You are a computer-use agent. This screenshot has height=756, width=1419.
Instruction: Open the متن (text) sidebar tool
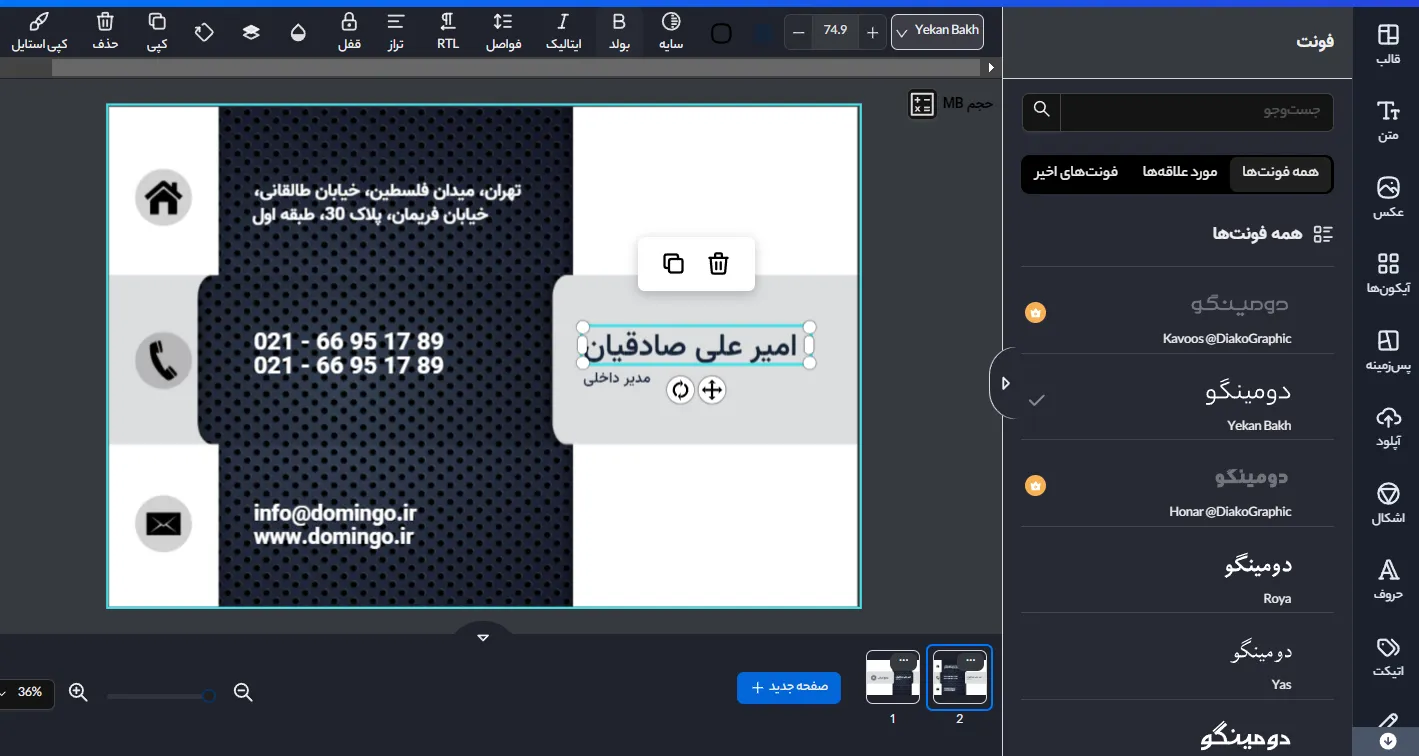(x=1388, y=121)
